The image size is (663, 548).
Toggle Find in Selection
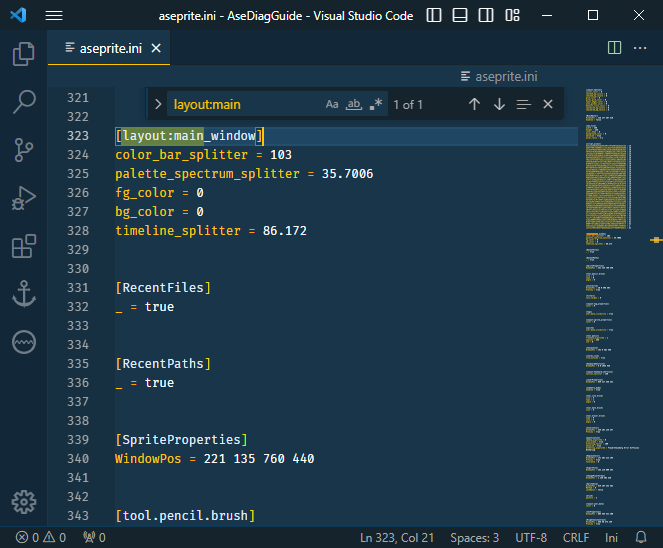point(523,104)
